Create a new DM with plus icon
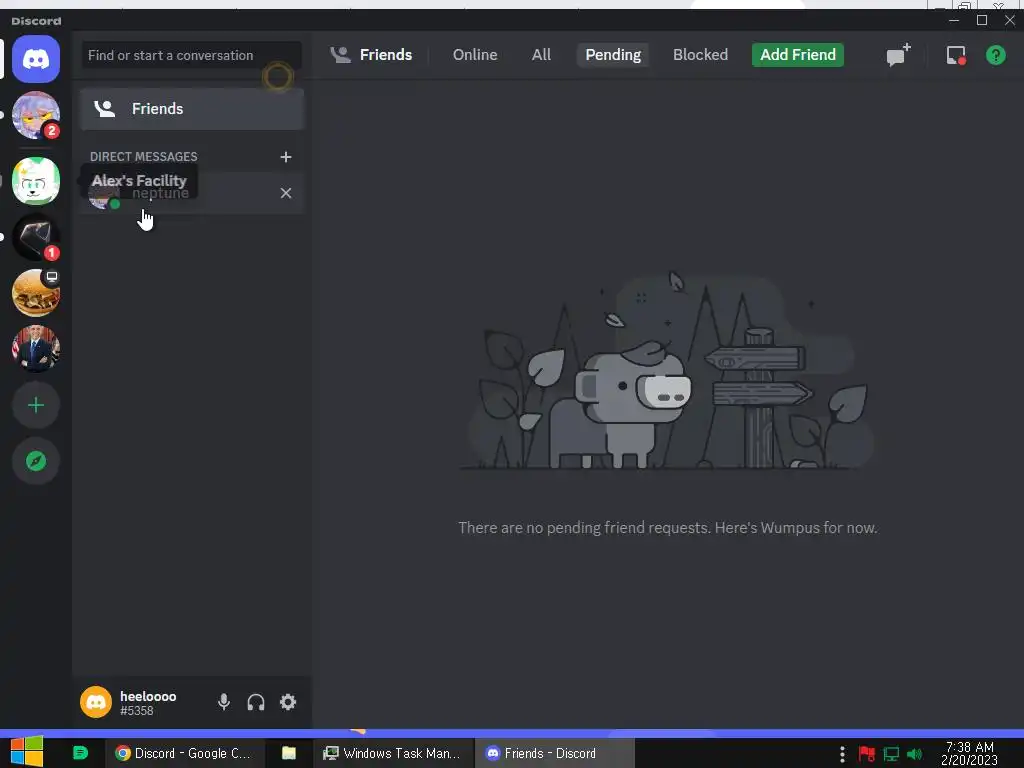 (285, 157)
